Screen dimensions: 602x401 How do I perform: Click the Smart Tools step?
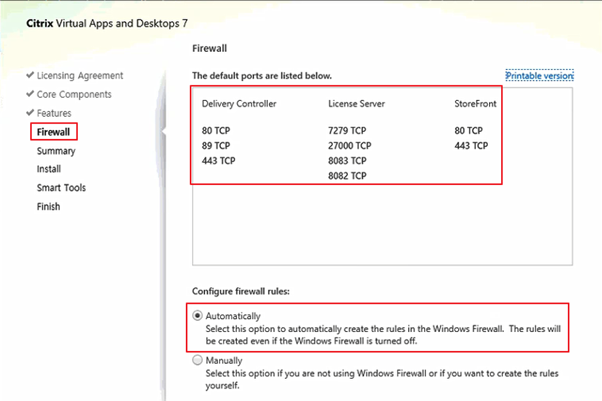click(x=61, y=188)
